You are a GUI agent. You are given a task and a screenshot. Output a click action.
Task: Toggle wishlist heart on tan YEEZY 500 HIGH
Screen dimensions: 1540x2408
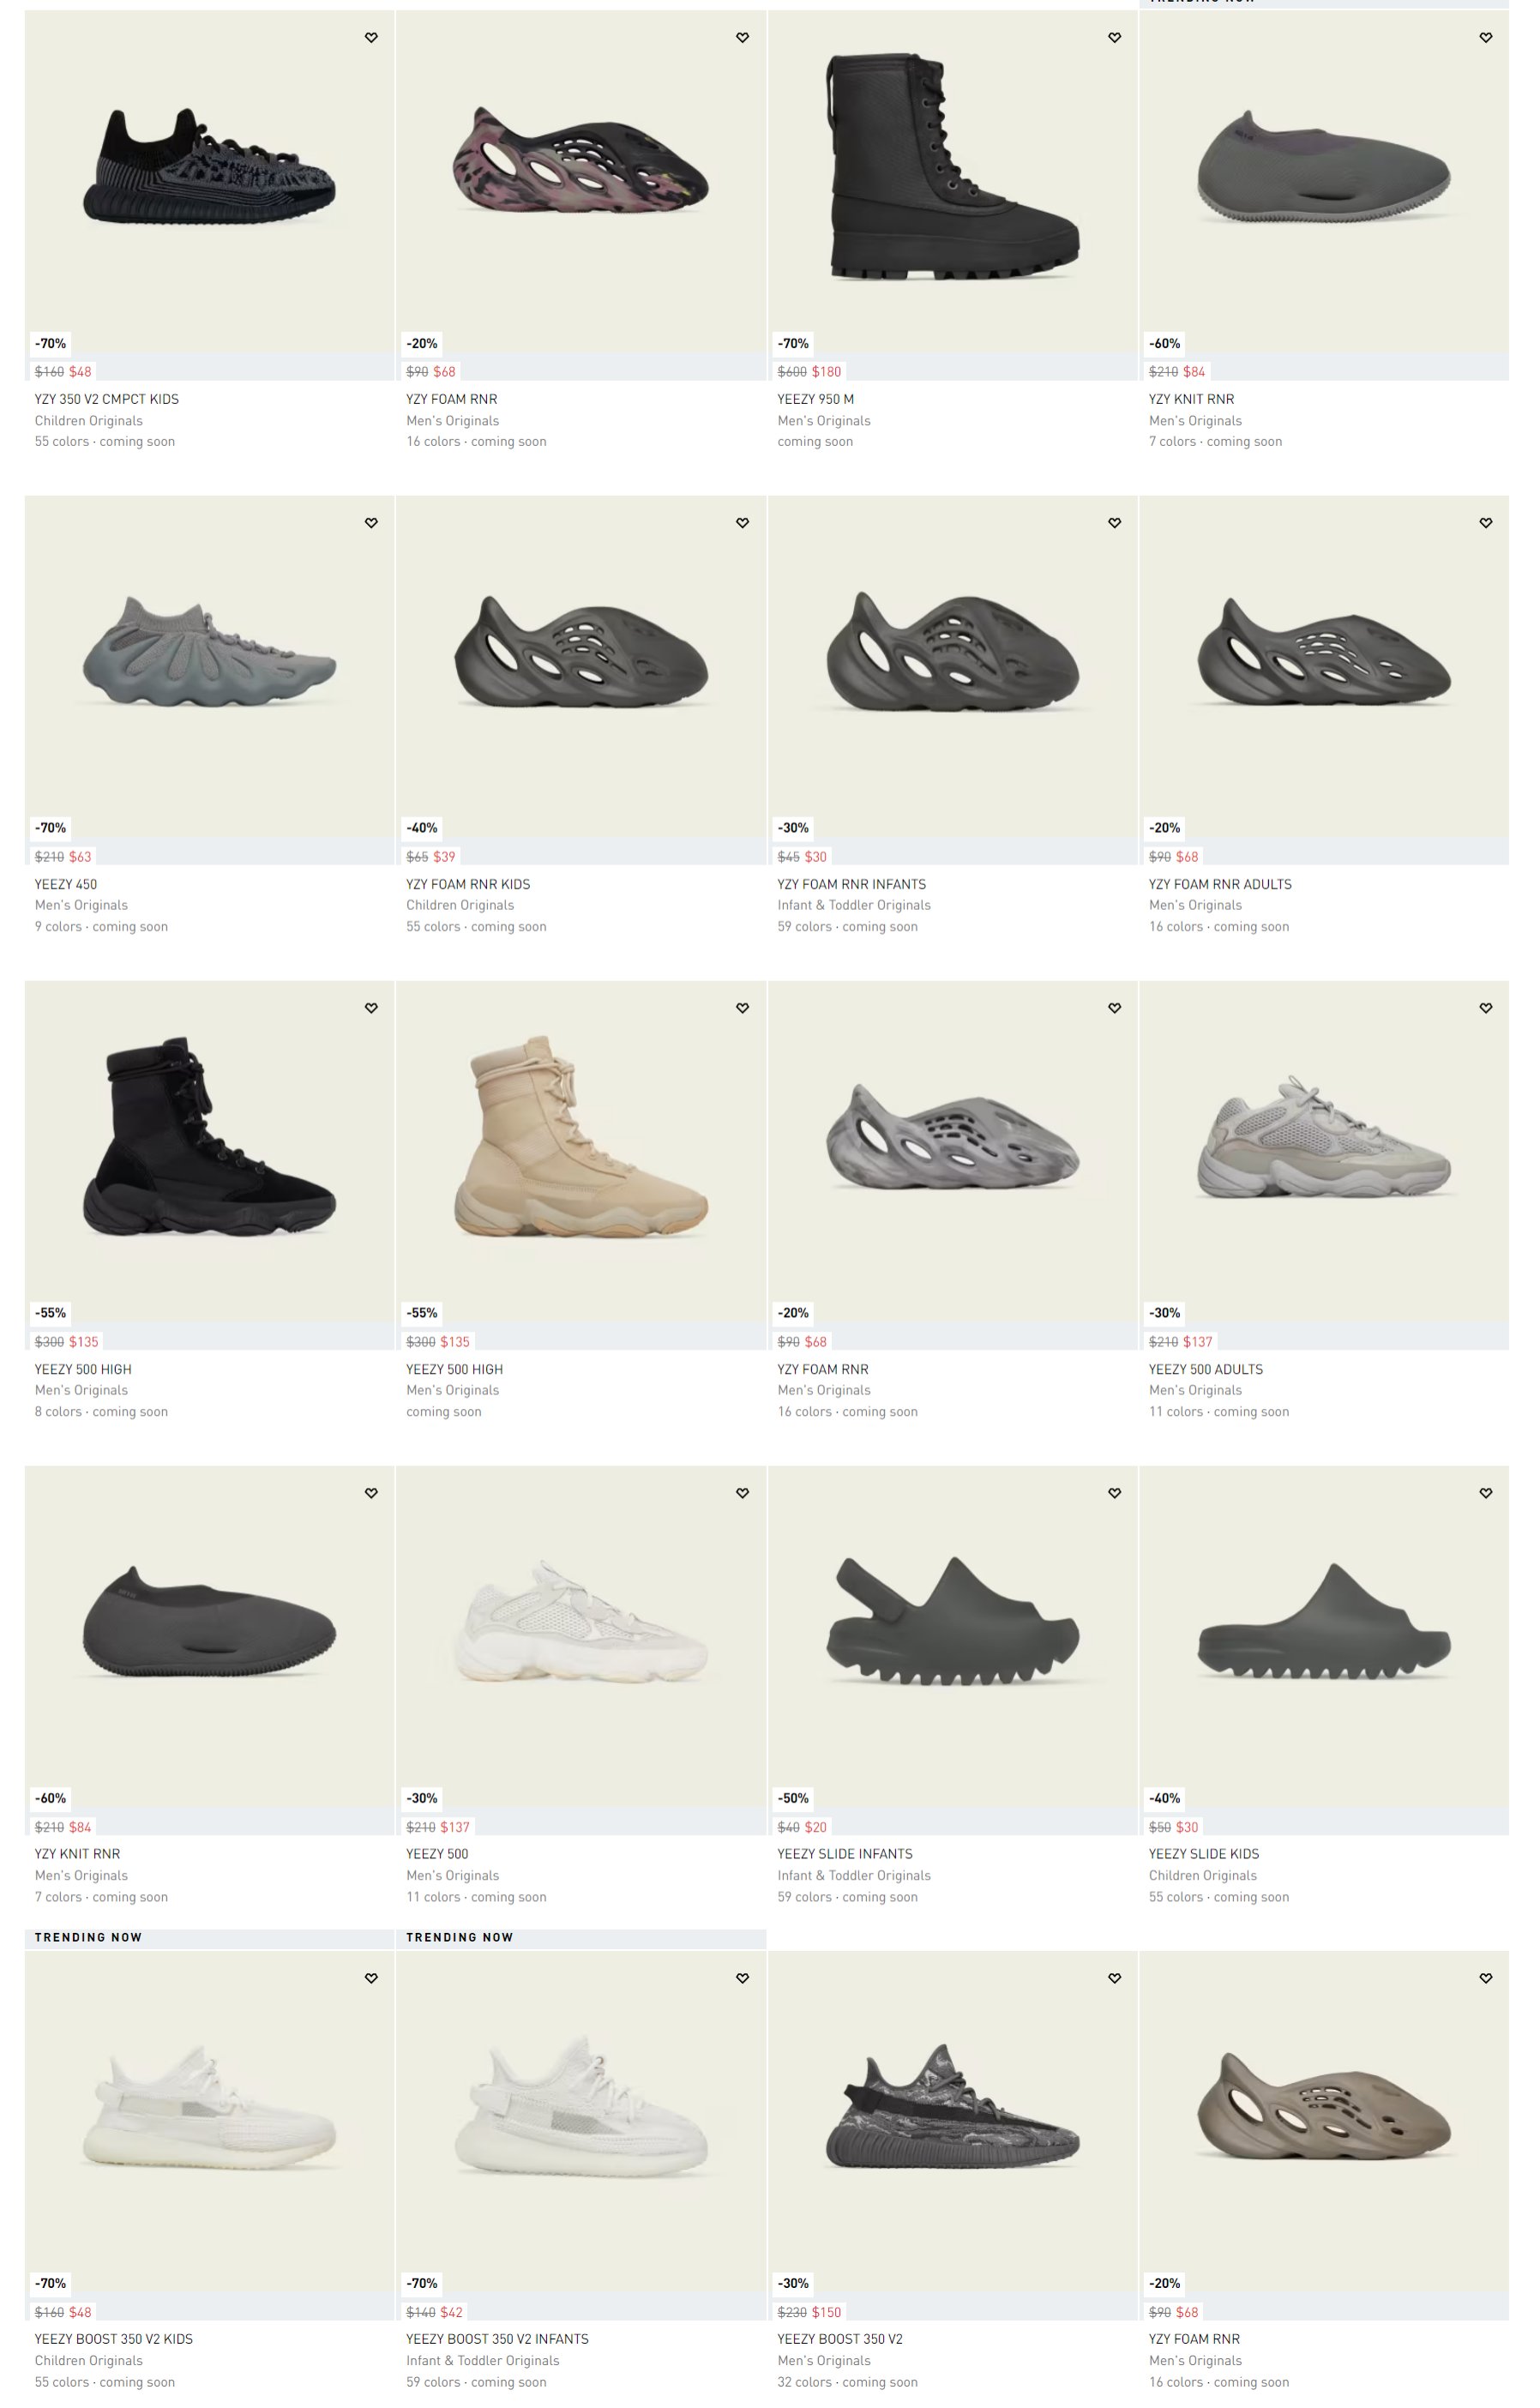[742, 1008]
